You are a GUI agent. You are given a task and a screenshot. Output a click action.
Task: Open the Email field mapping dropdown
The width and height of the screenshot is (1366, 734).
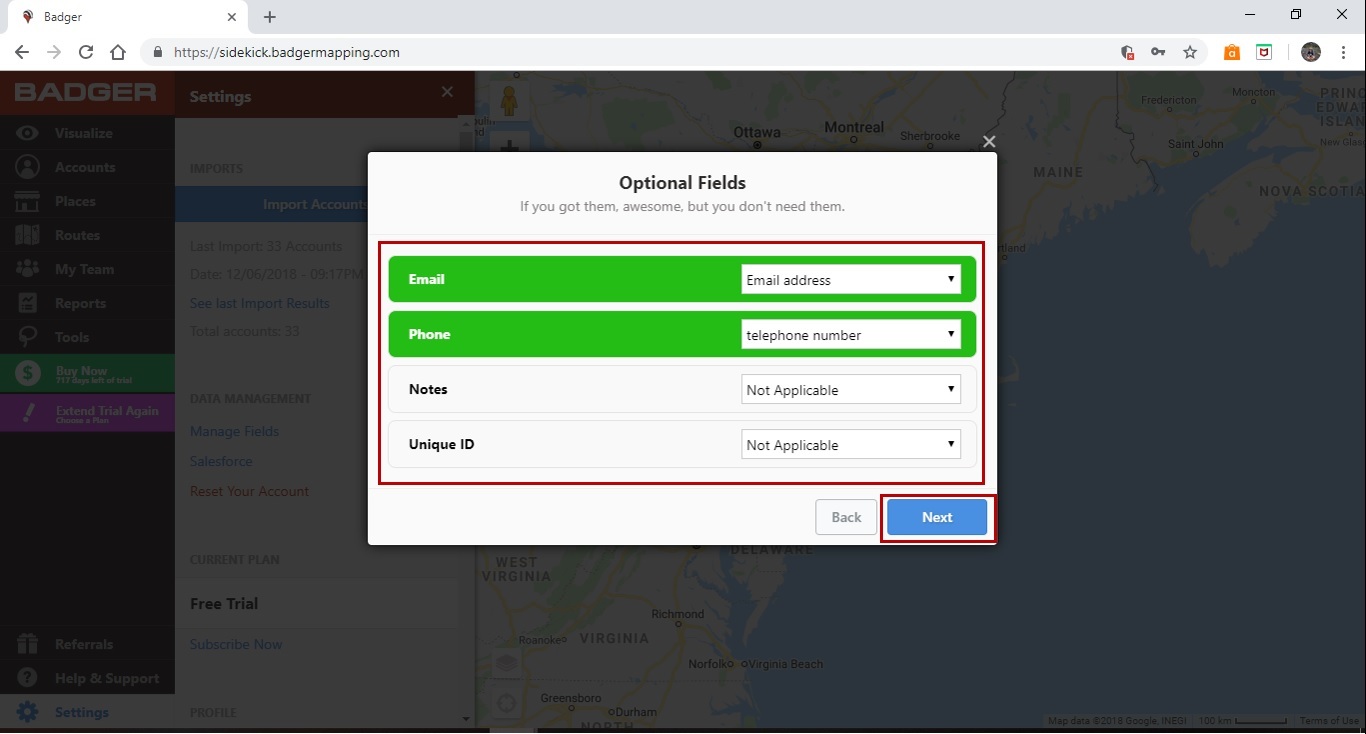point(851,280)
